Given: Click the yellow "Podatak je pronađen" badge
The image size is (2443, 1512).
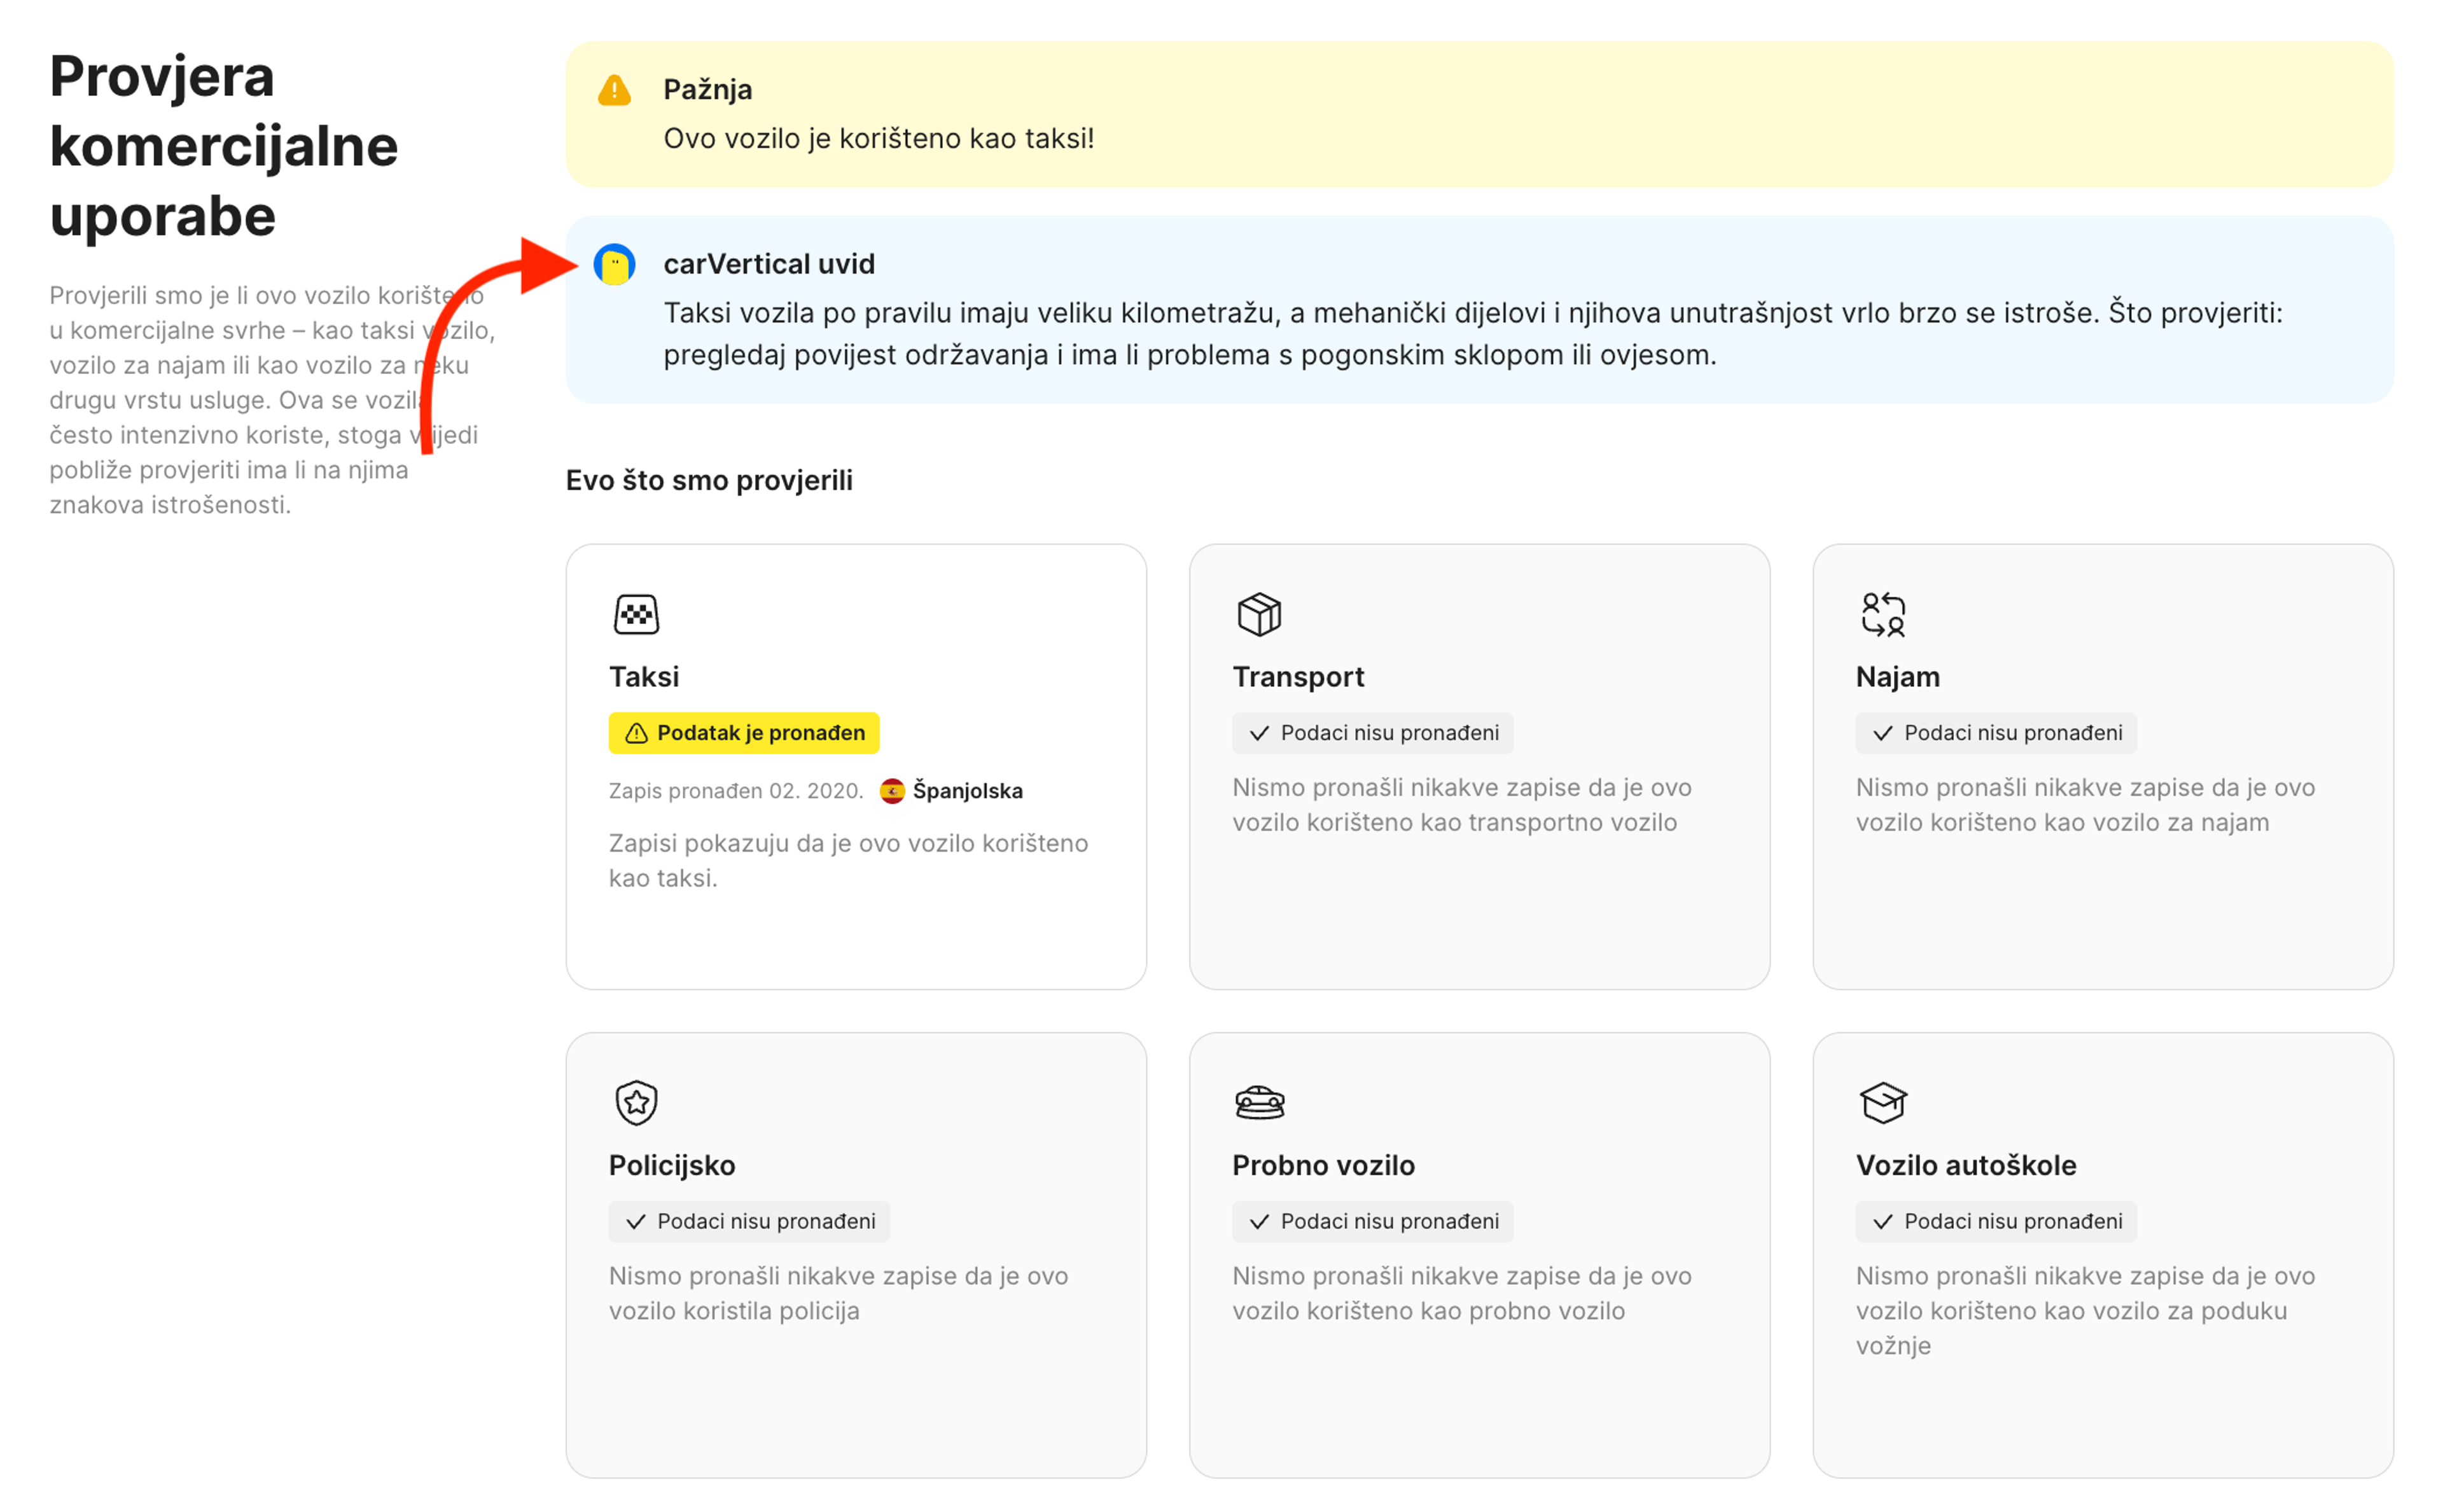Looking at the screenshot, I should (x=743, y=733).
